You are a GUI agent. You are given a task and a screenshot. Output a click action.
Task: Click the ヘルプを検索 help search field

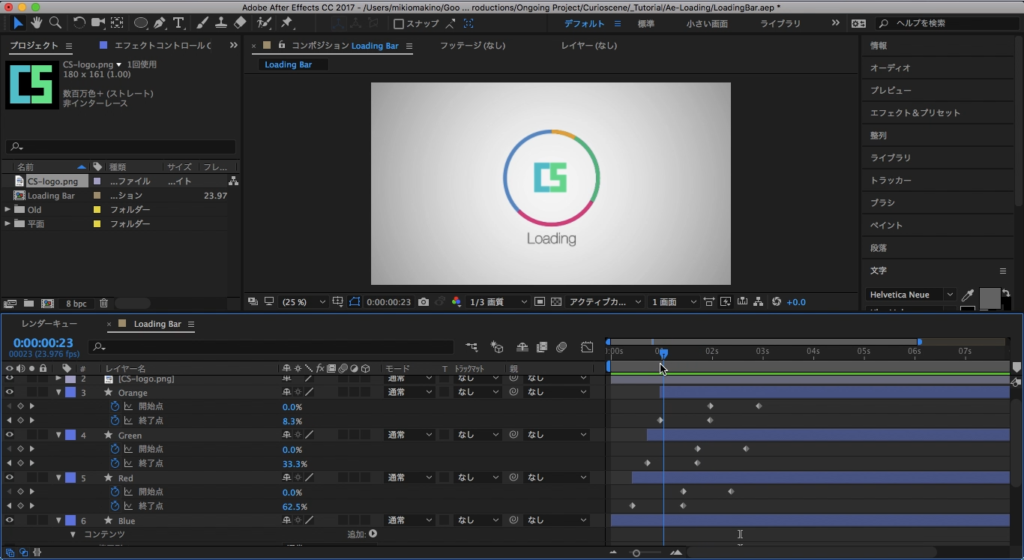(x=943, y=23)
